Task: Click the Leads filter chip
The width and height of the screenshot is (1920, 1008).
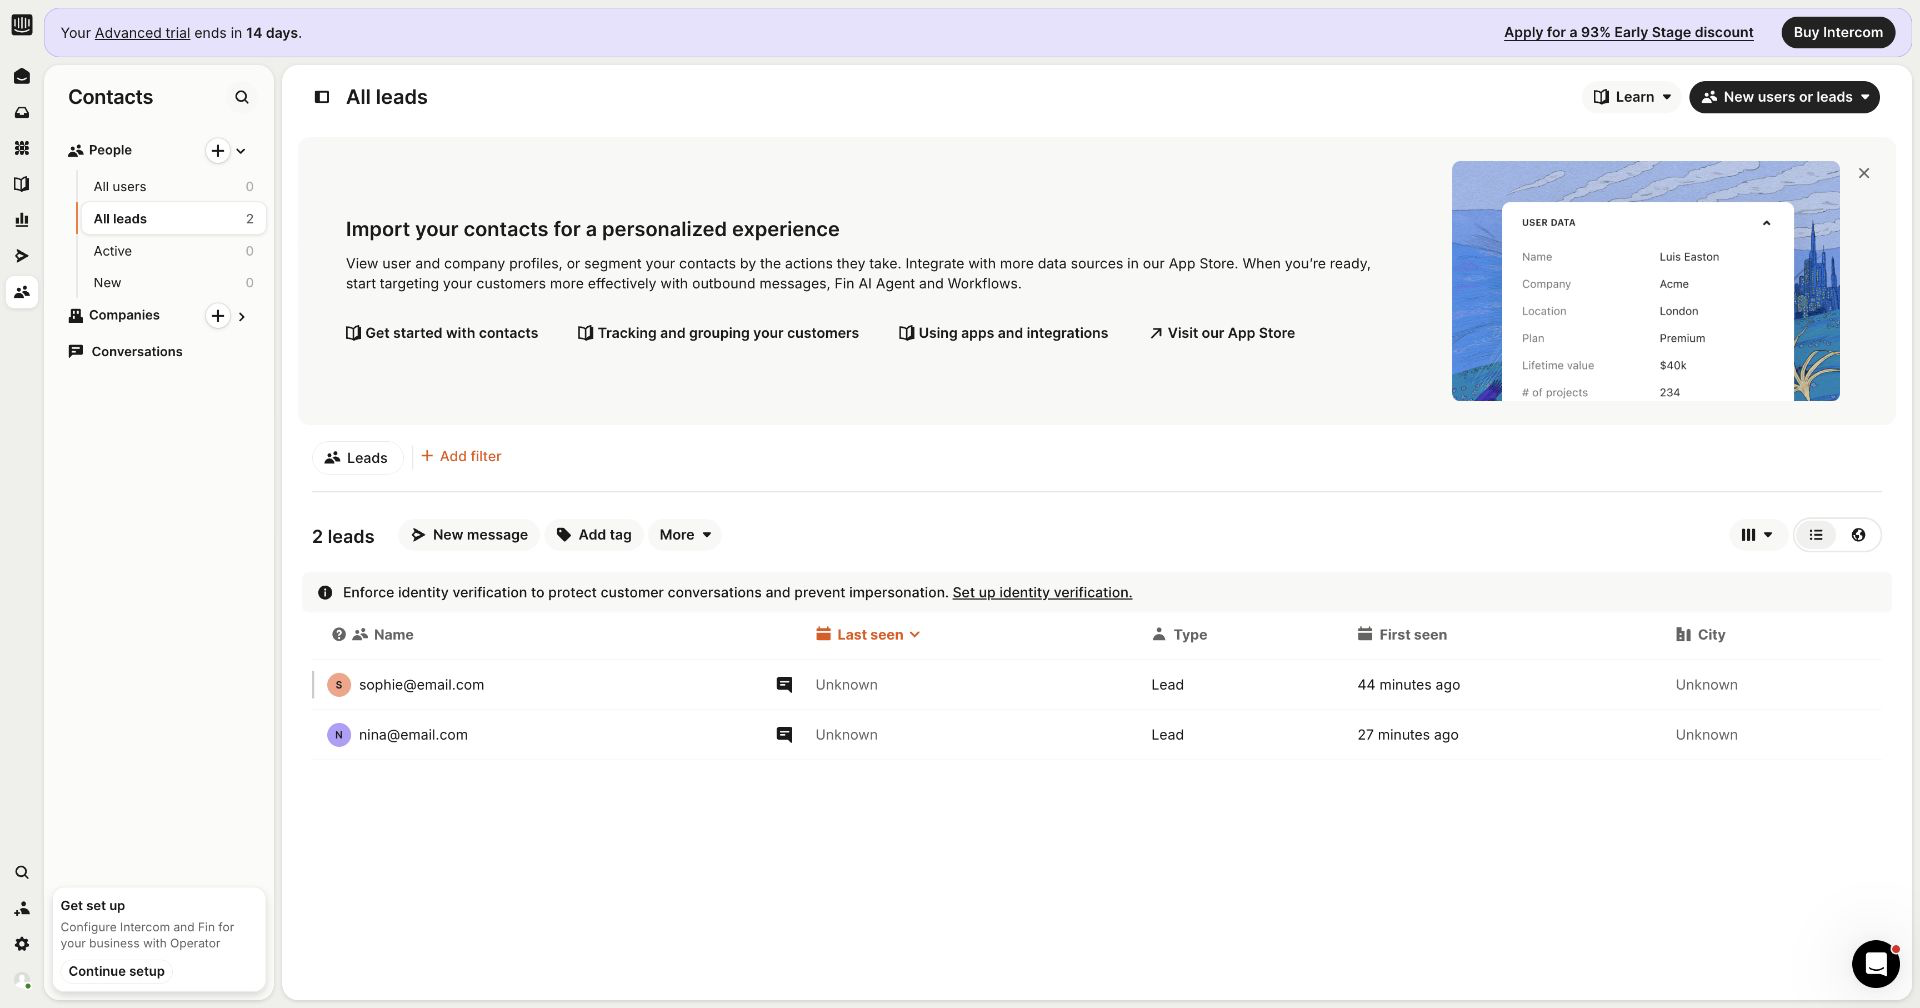Action: (357, 458)
